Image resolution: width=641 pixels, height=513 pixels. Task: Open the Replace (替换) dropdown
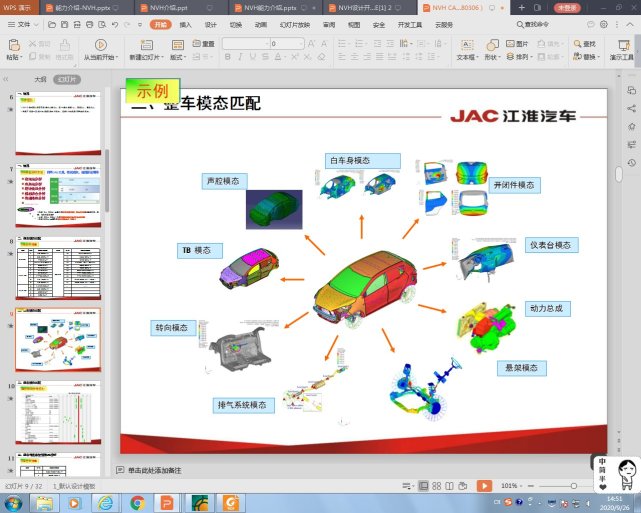pos(587,56)
